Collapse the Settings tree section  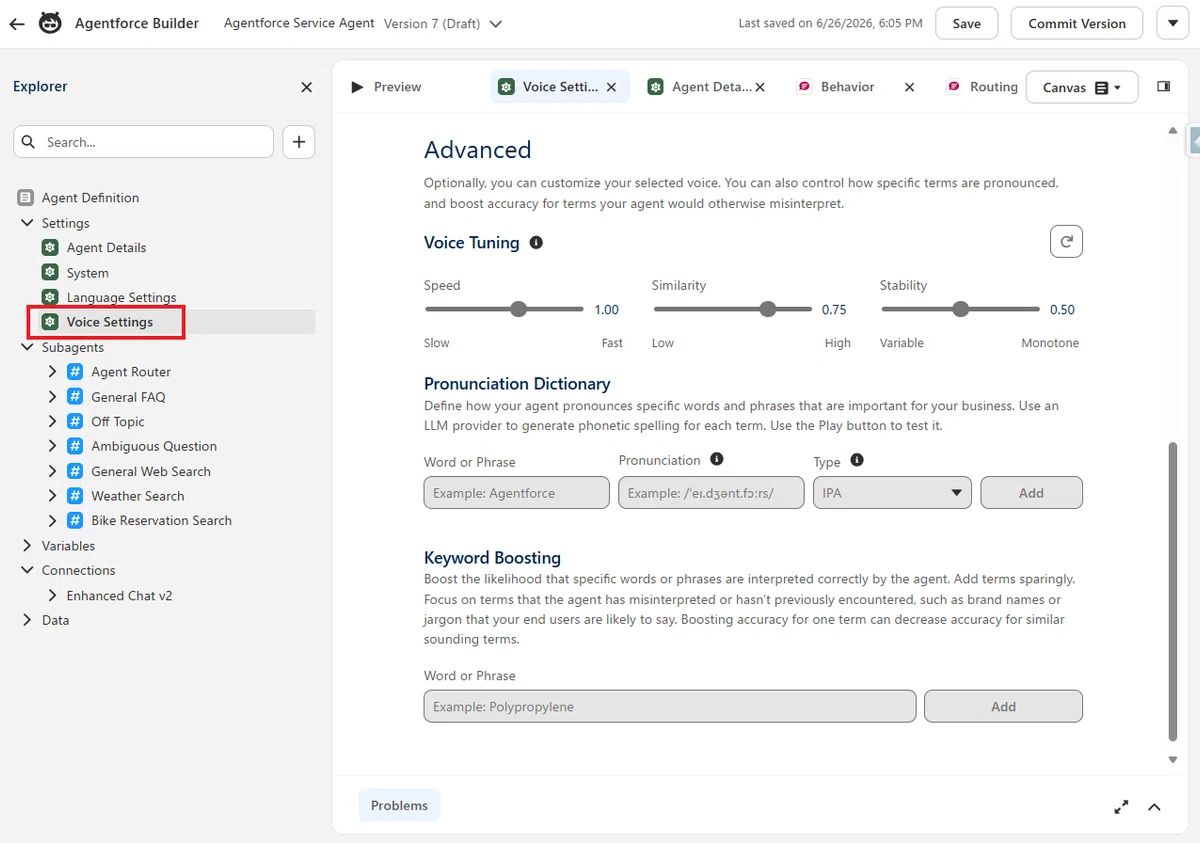point(27,223)
